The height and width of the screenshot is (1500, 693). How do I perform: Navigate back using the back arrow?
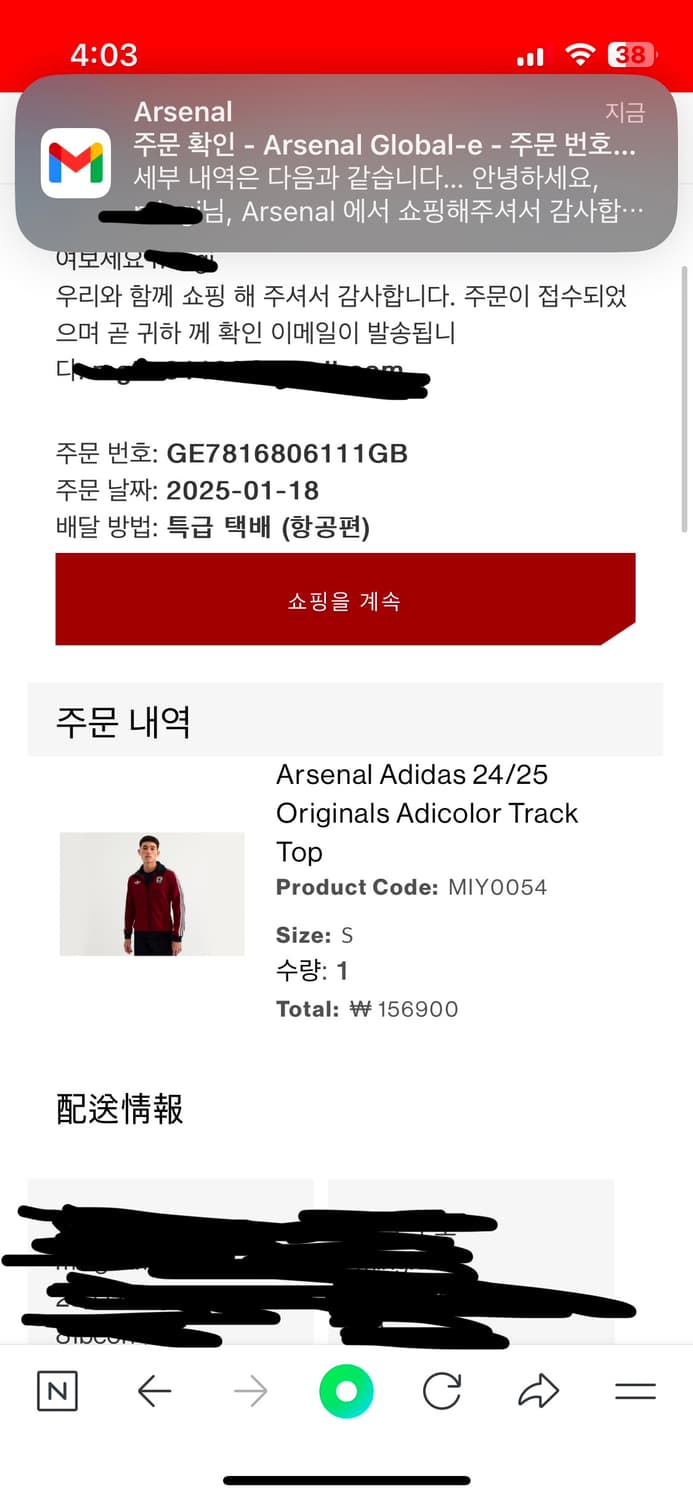(x=153, y=1390)
